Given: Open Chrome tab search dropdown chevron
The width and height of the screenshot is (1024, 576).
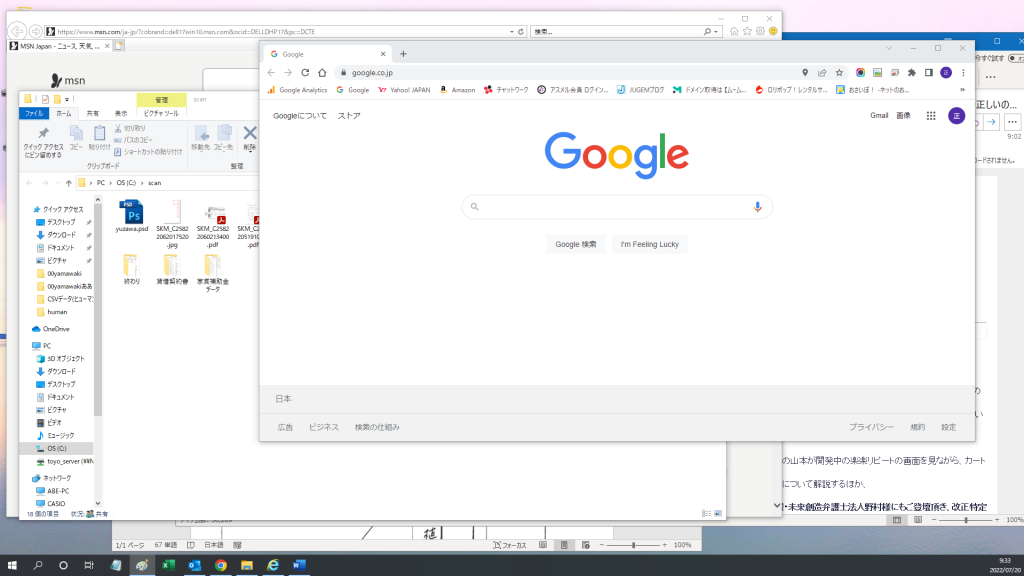Looking at the screenshot, I should (x=889, y=48).
